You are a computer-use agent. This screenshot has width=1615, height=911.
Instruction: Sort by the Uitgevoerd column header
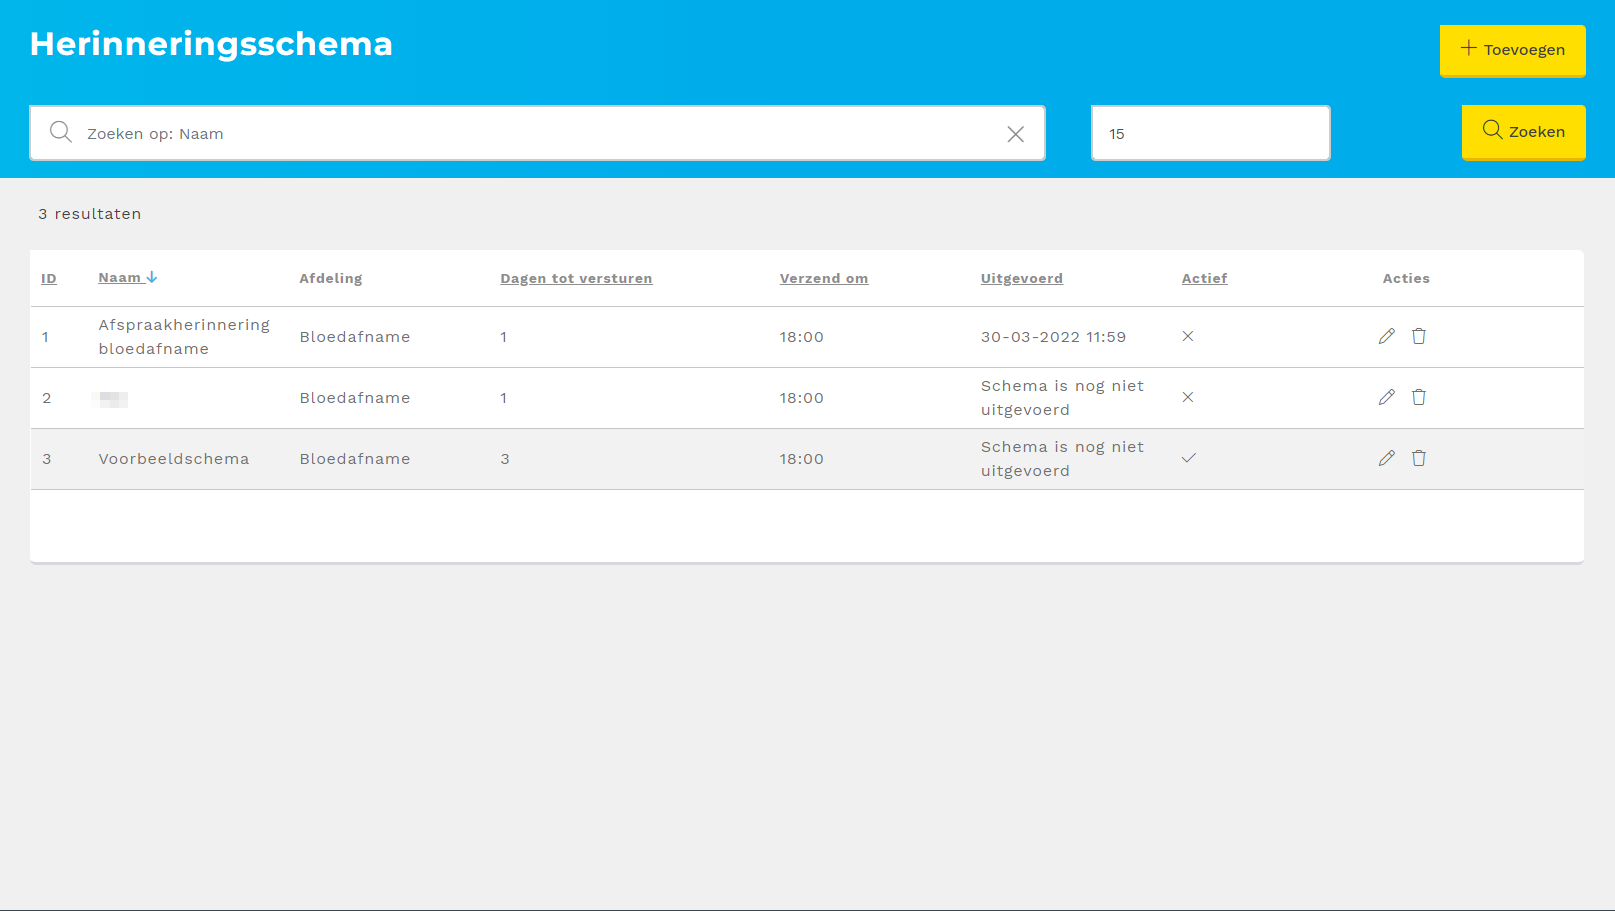1021,279
